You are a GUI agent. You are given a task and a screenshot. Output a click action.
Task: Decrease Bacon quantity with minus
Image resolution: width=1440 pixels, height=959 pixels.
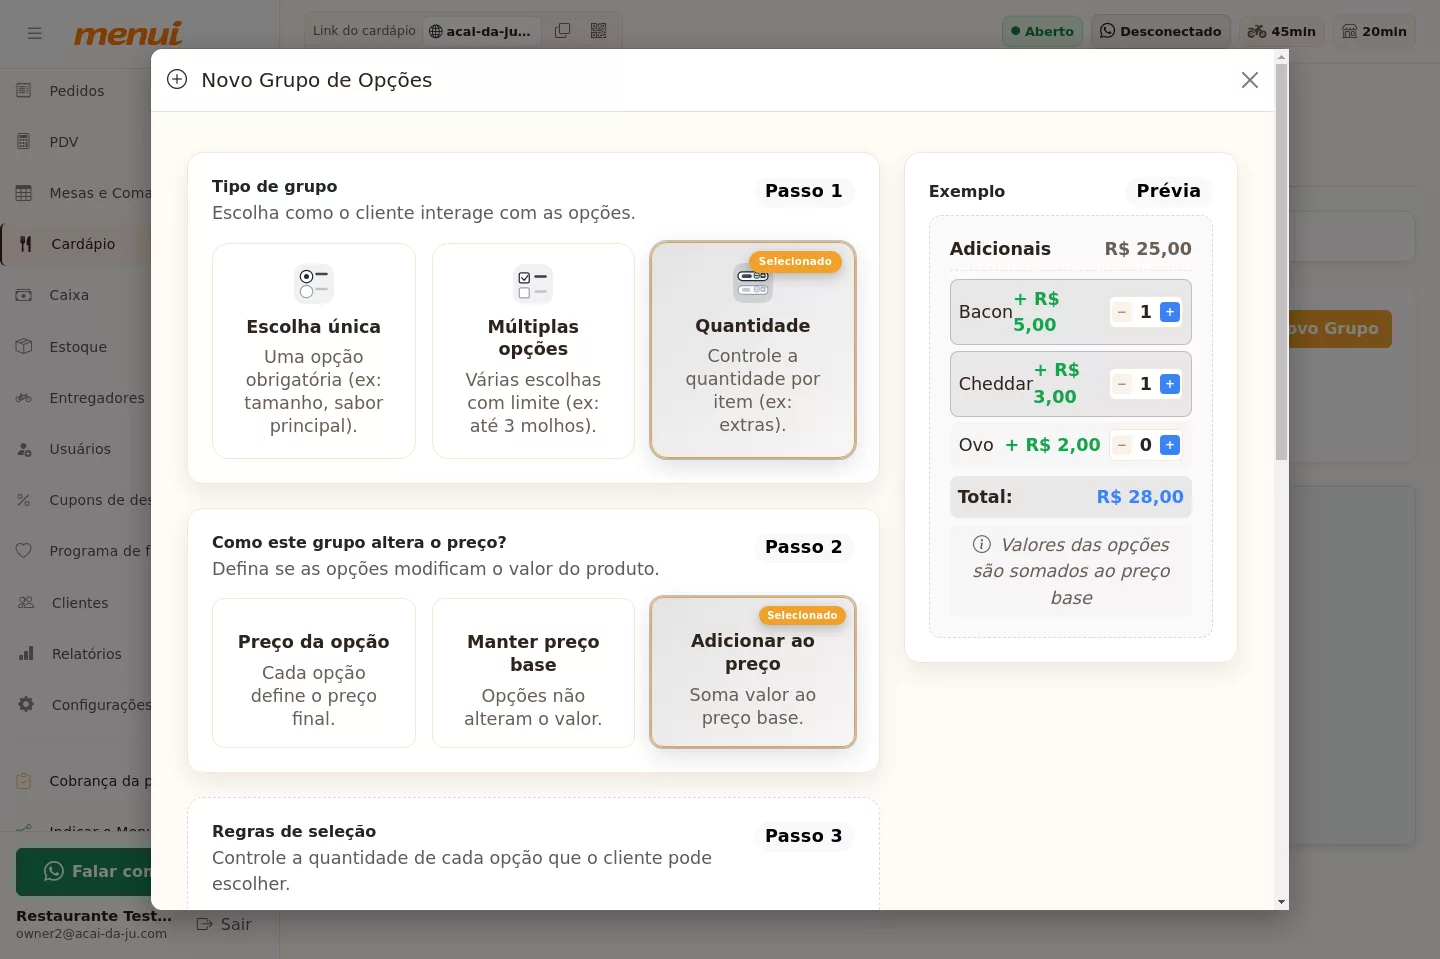coord(1122,312)
